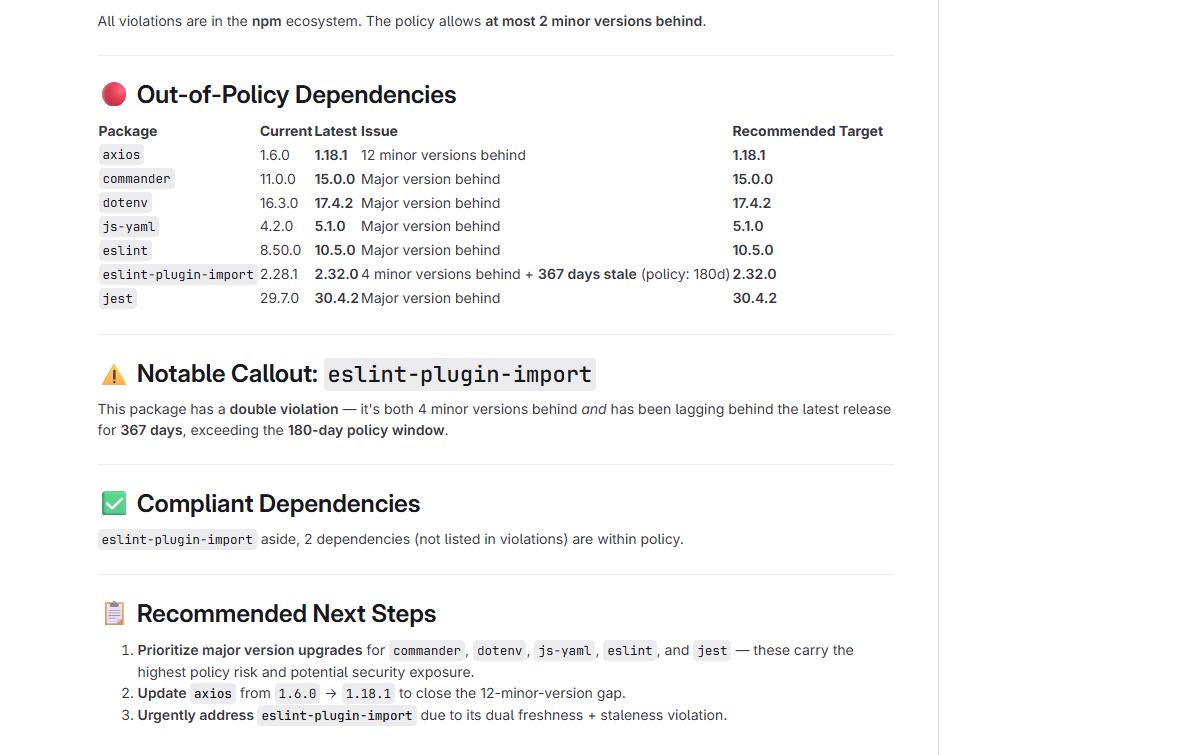The image size is (1202, 755).
Task: Click the eslint-plugin-import tag in step 3
Action: [337, 715]
